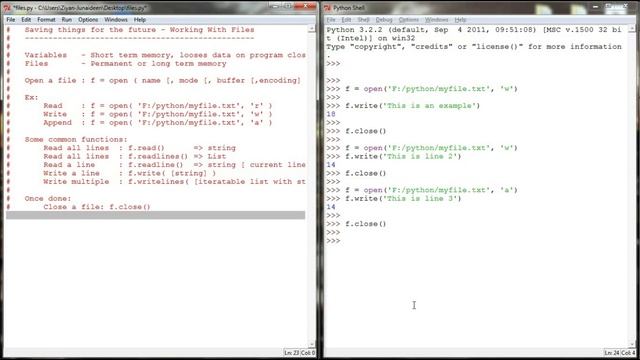Click f.write('This is line 2') in shell
Viewport: 640px width, 360px height.
click(403, 157)
